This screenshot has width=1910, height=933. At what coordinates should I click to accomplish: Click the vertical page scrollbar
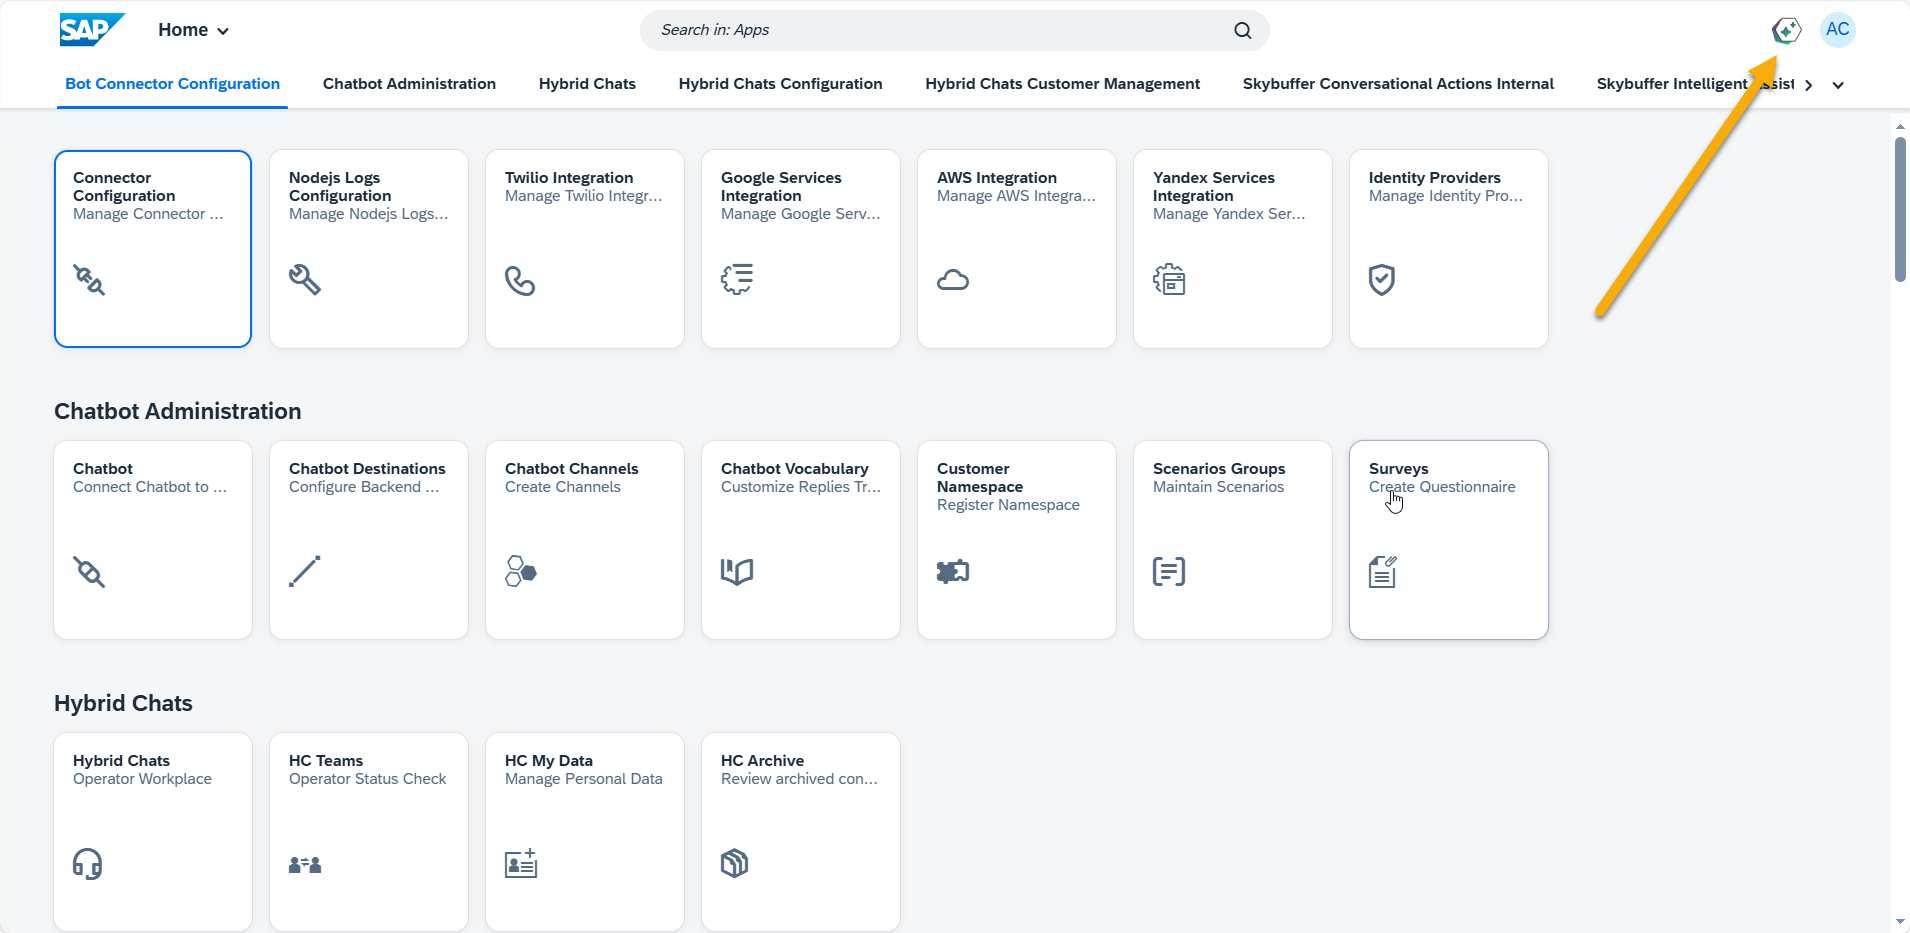point(1900,210)
